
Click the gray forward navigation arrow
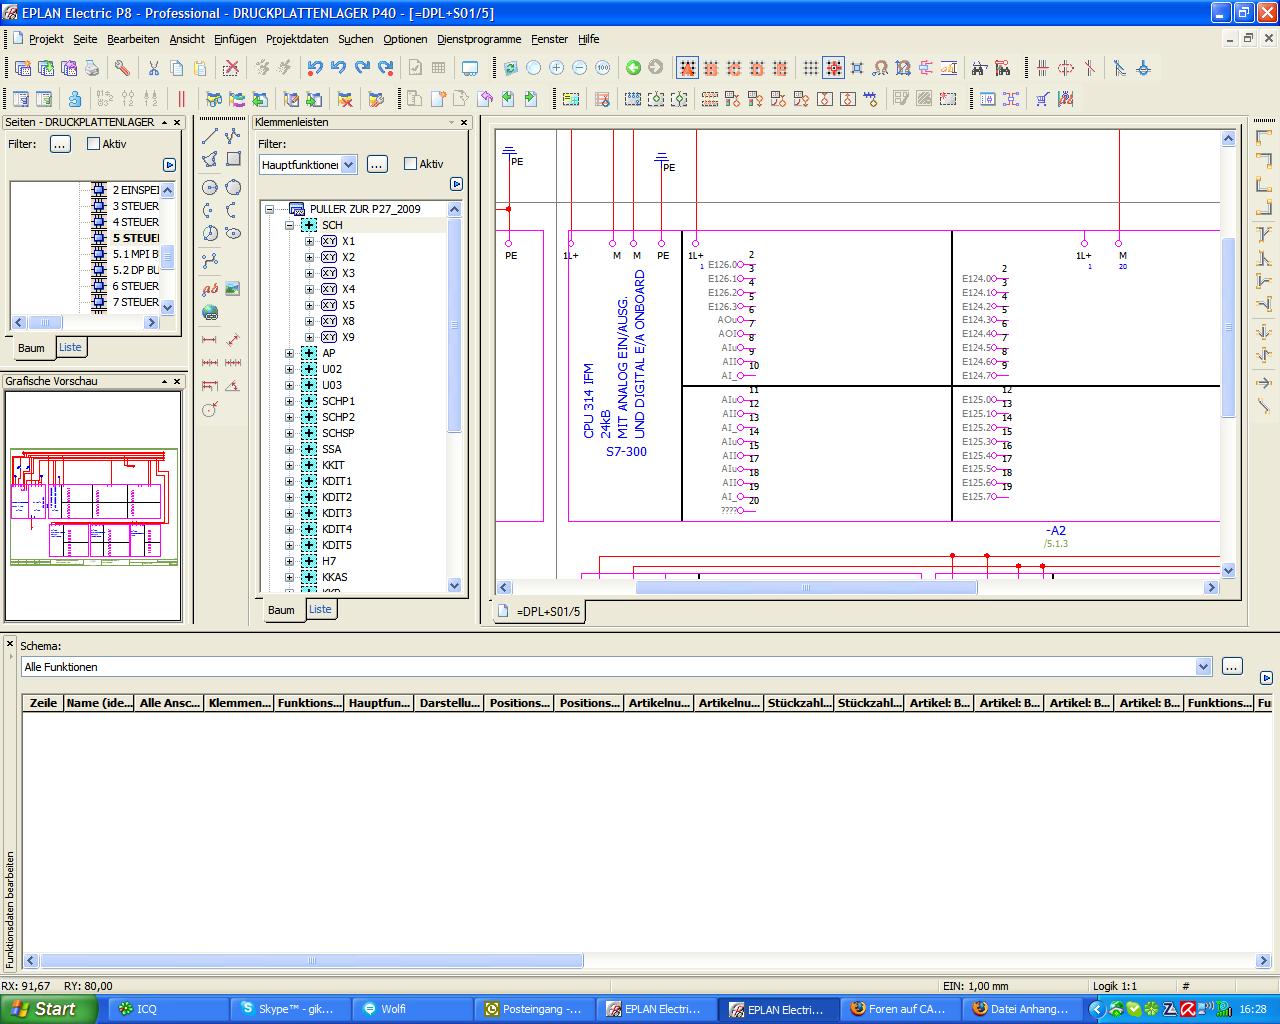656,68
